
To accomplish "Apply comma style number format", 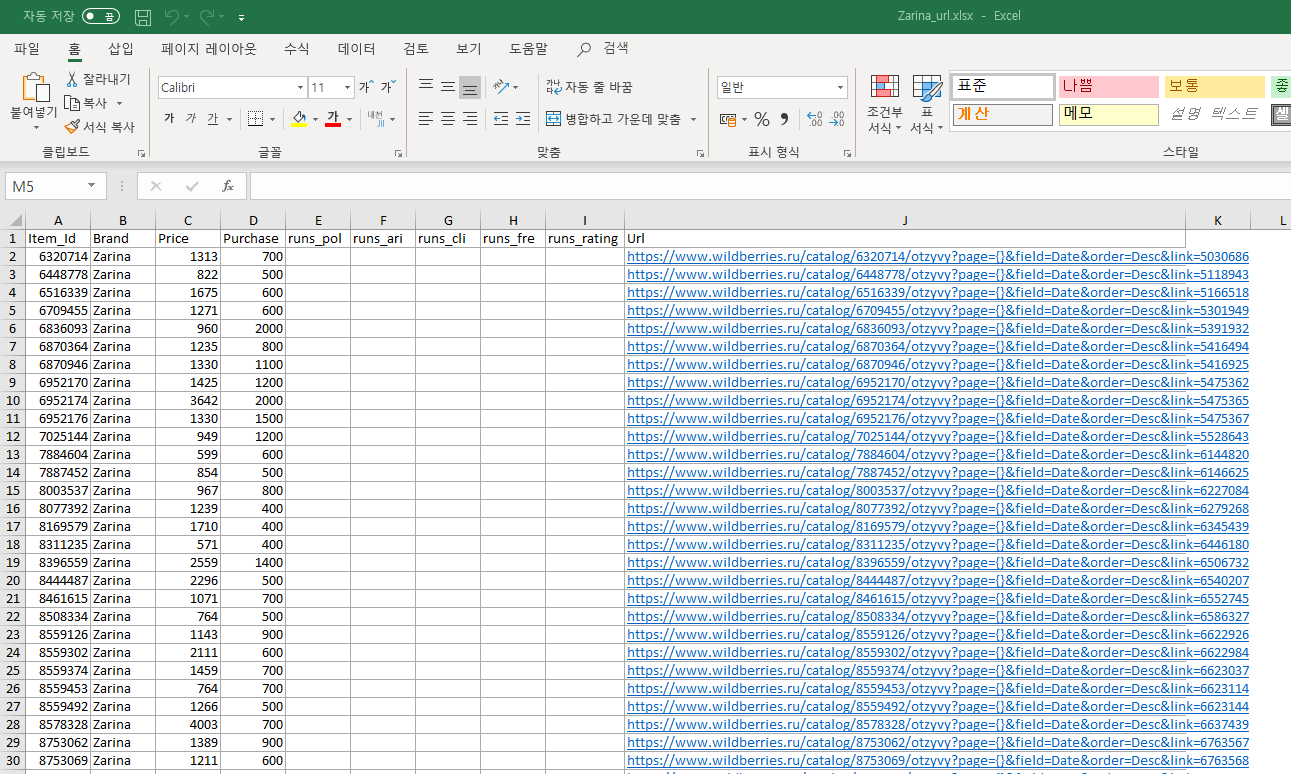I will click(784, 119).
